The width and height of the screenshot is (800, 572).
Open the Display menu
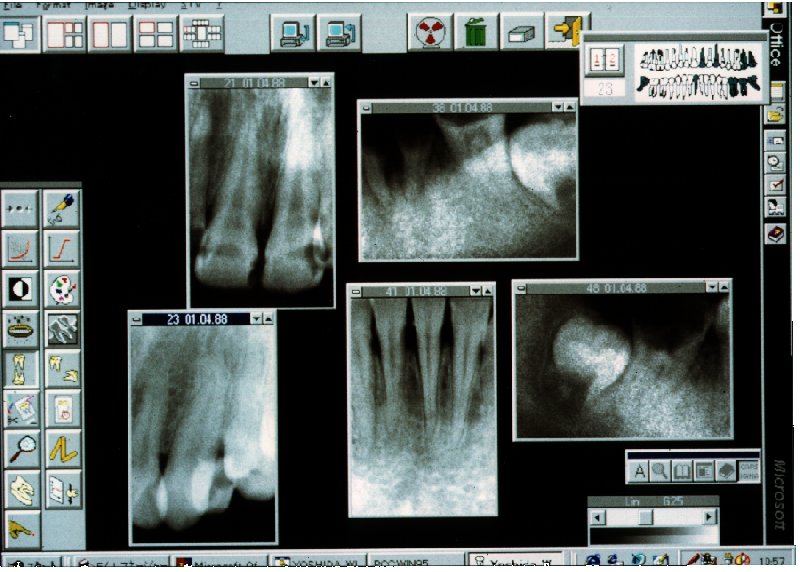pos(140,4)
